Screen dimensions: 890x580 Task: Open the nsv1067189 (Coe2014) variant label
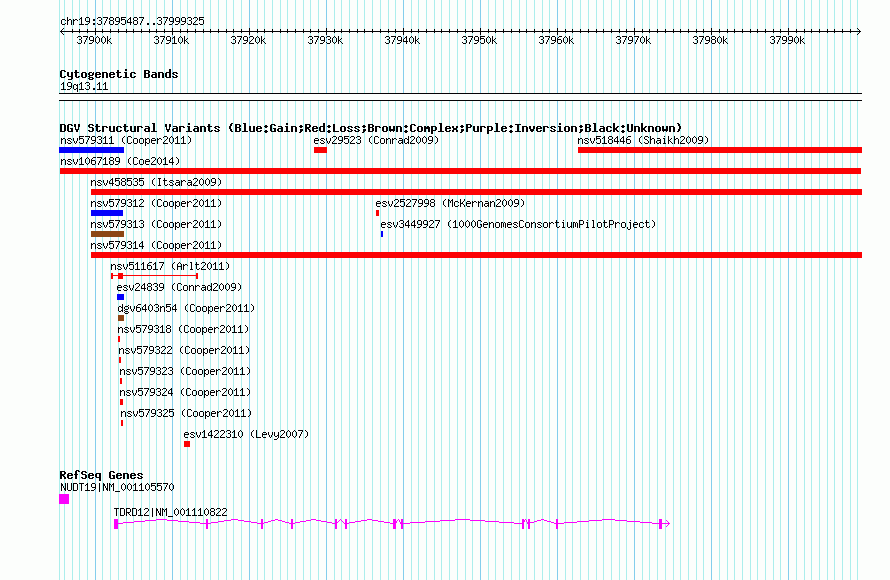click(120, 161)
